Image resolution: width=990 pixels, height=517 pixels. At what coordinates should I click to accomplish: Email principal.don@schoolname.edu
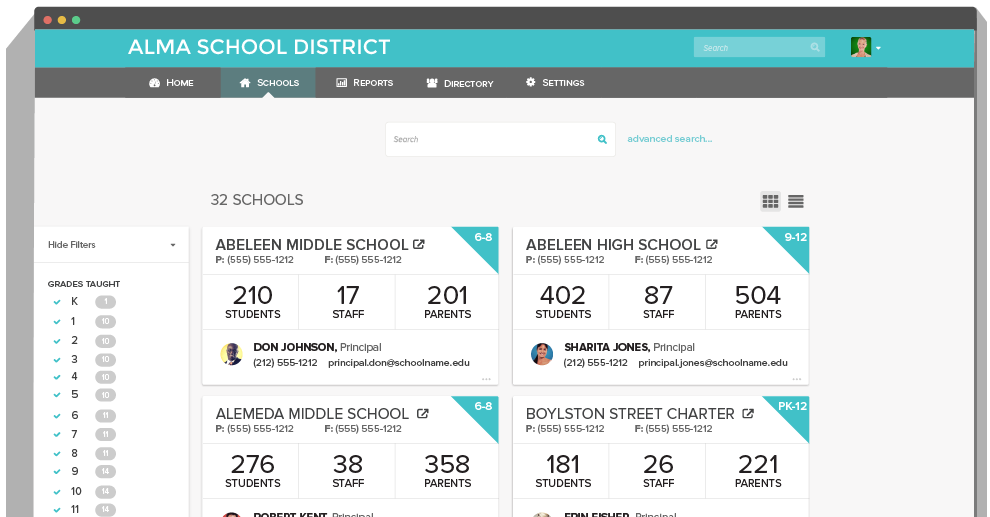point(398,363)
